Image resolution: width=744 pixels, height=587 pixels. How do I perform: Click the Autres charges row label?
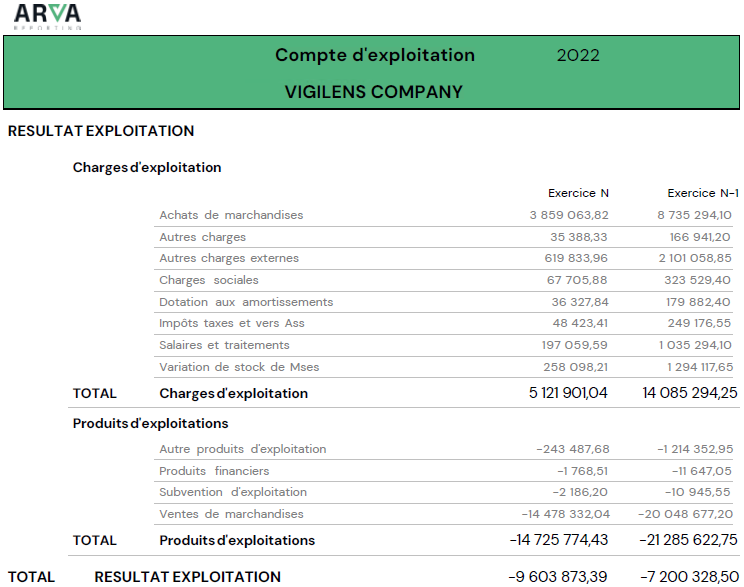coord(203,237)
